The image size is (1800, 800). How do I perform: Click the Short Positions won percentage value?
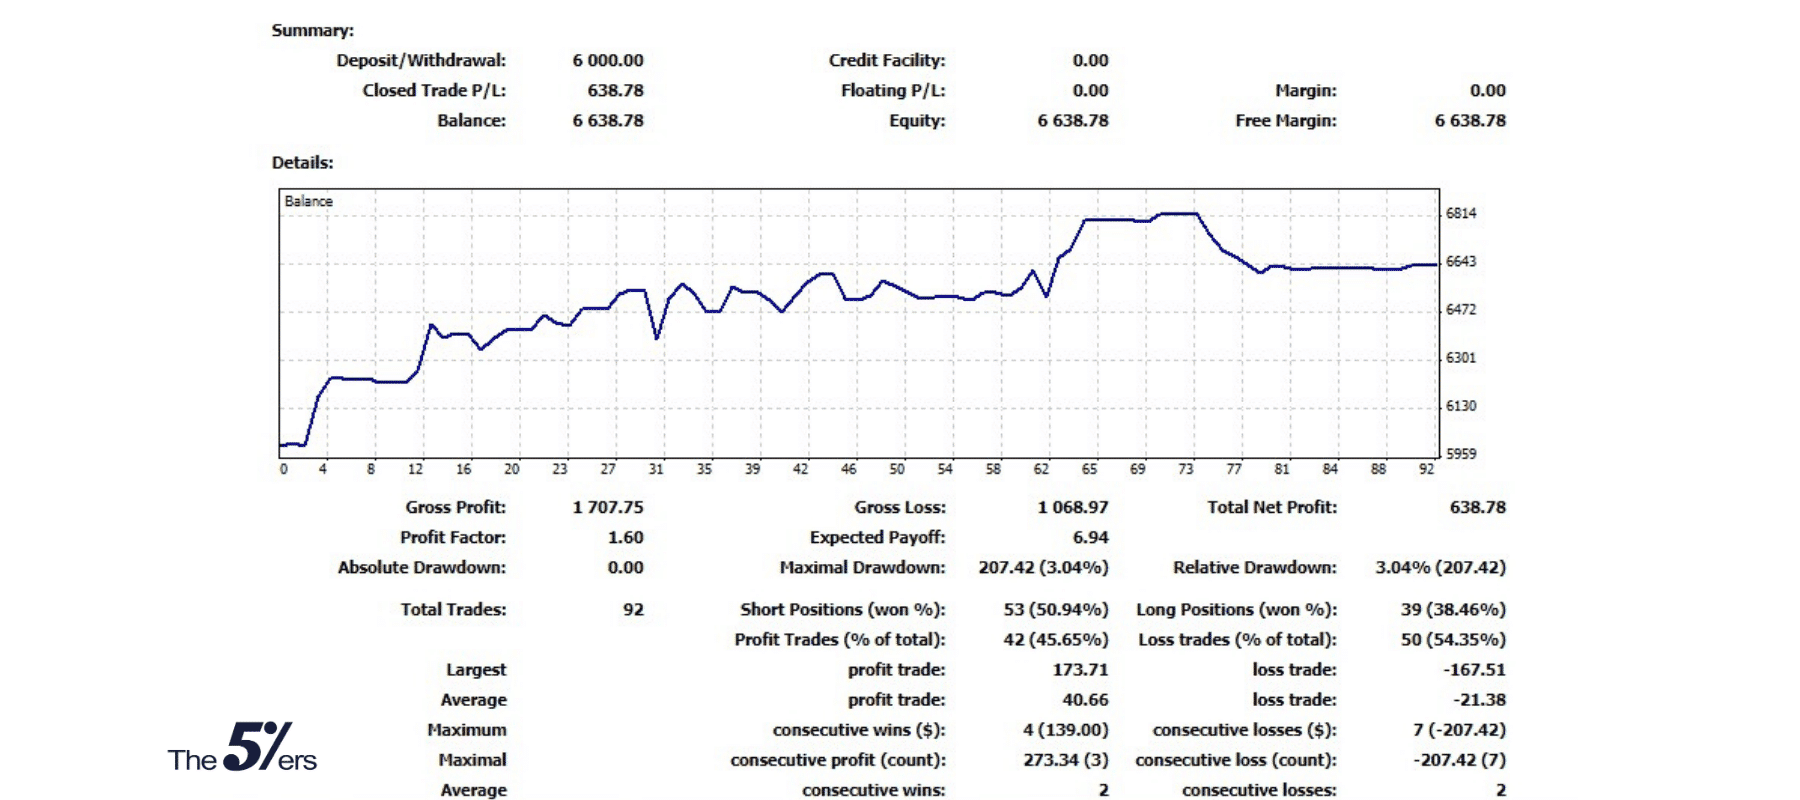click(1055, 609)
